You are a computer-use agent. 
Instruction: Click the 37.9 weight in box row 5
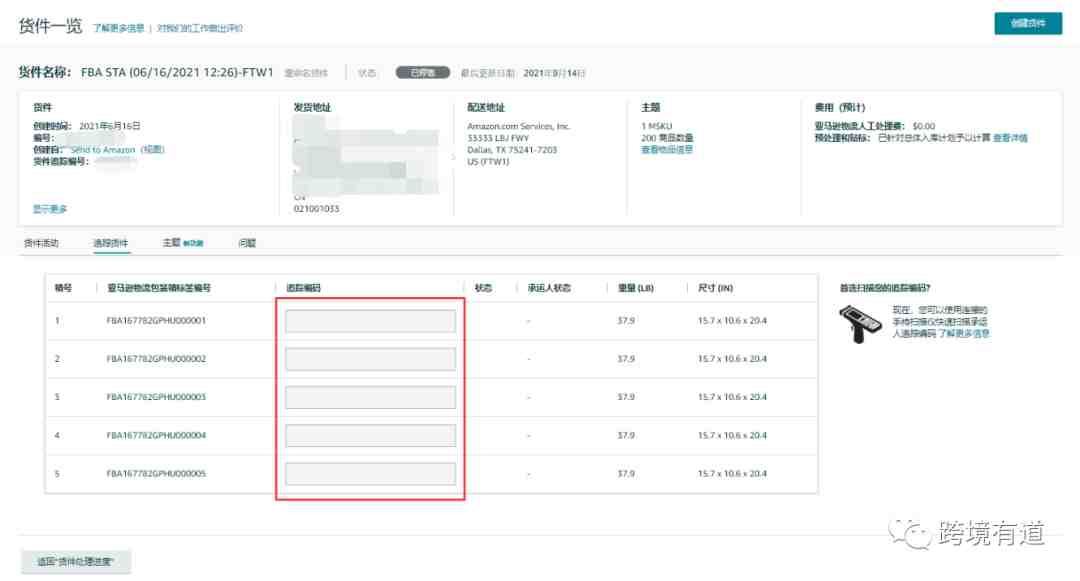click(x=626, y=474)
